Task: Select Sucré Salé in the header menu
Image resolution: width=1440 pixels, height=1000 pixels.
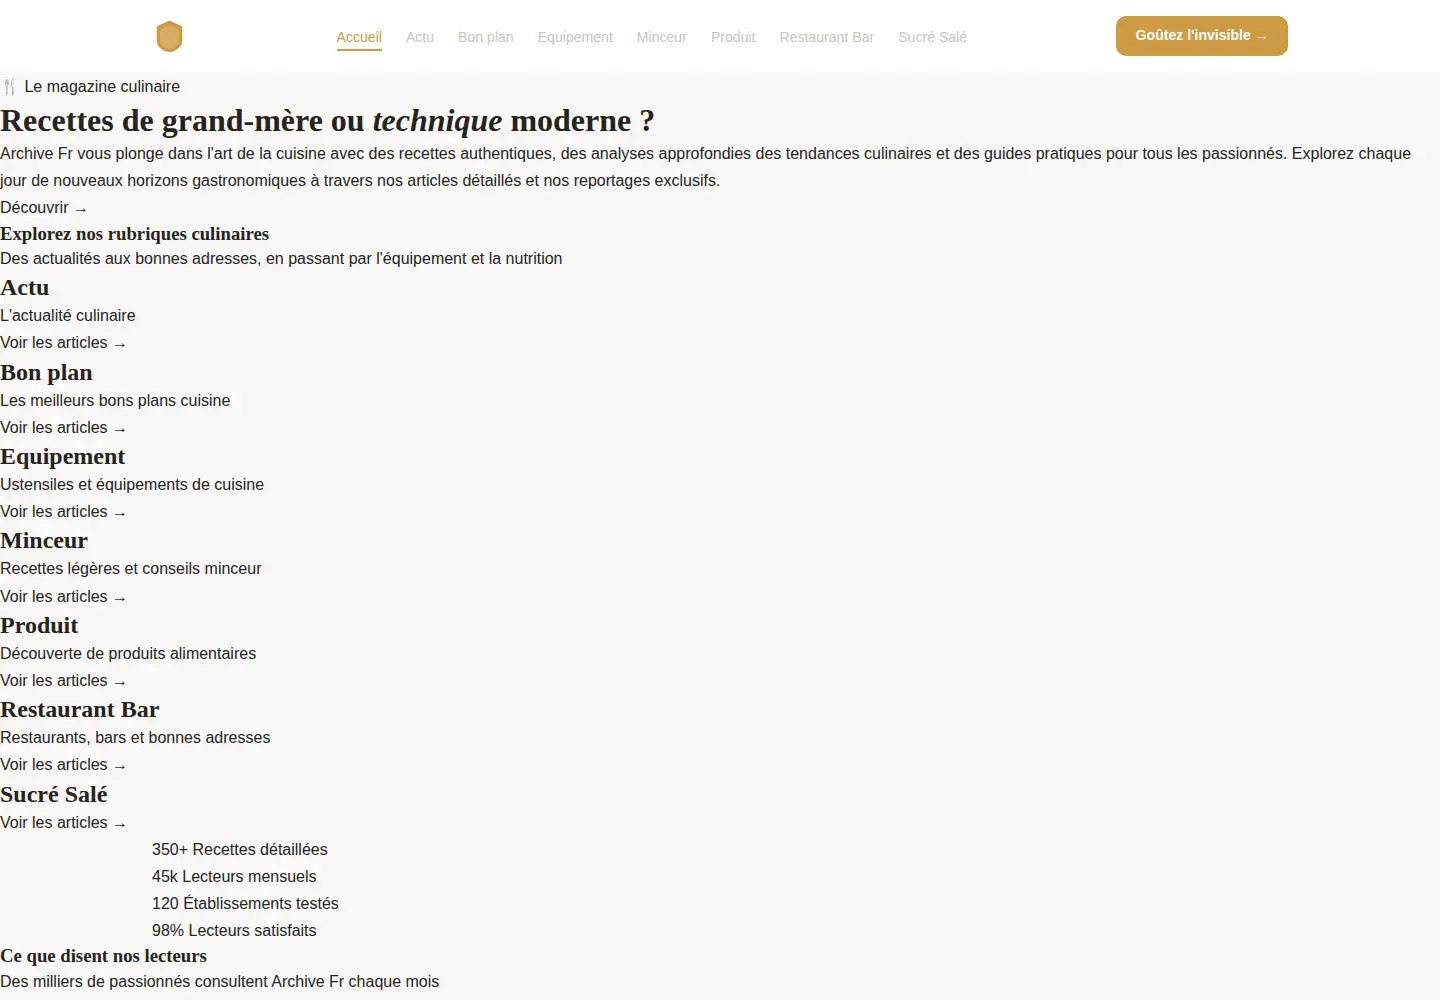Action: point(932,37)
